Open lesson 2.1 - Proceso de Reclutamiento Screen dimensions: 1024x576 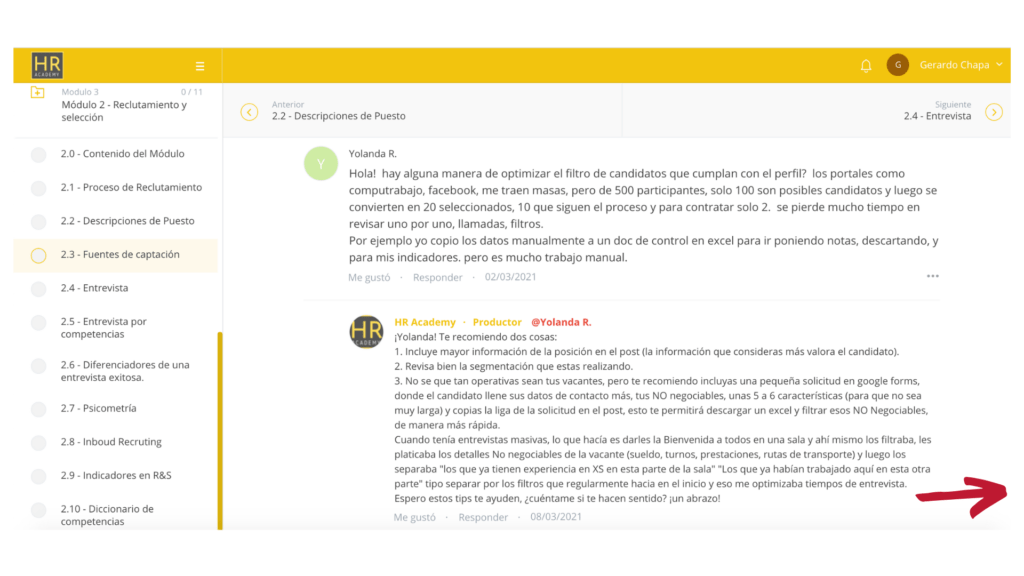[x=131, y=187]
